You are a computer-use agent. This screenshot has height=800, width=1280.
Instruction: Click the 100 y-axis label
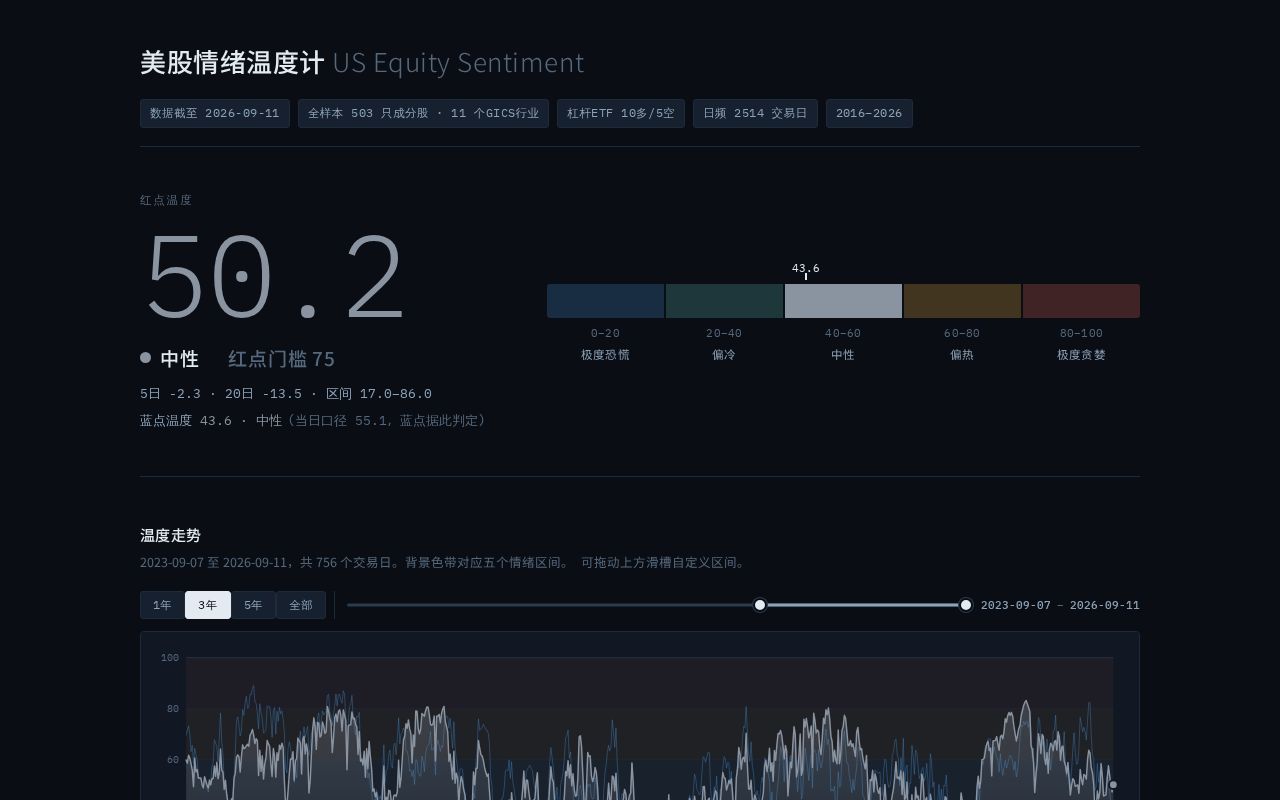[x=170, y=658]
